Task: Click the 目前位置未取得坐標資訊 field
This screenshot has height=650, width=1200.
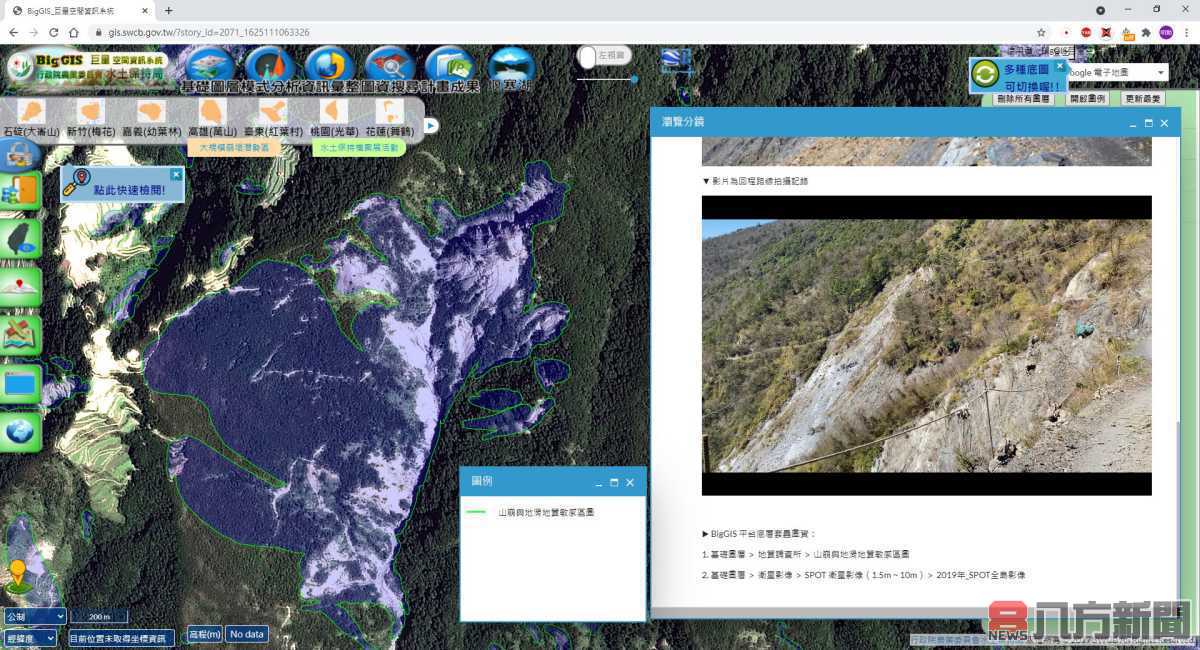Action: (121, 637)
